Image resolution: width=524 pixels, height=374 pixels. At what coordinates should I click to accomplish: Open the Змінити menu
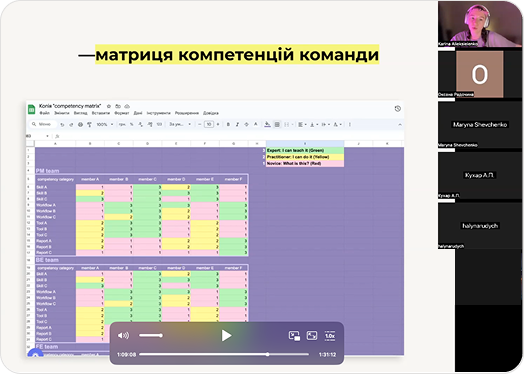[x=62, y=113]
